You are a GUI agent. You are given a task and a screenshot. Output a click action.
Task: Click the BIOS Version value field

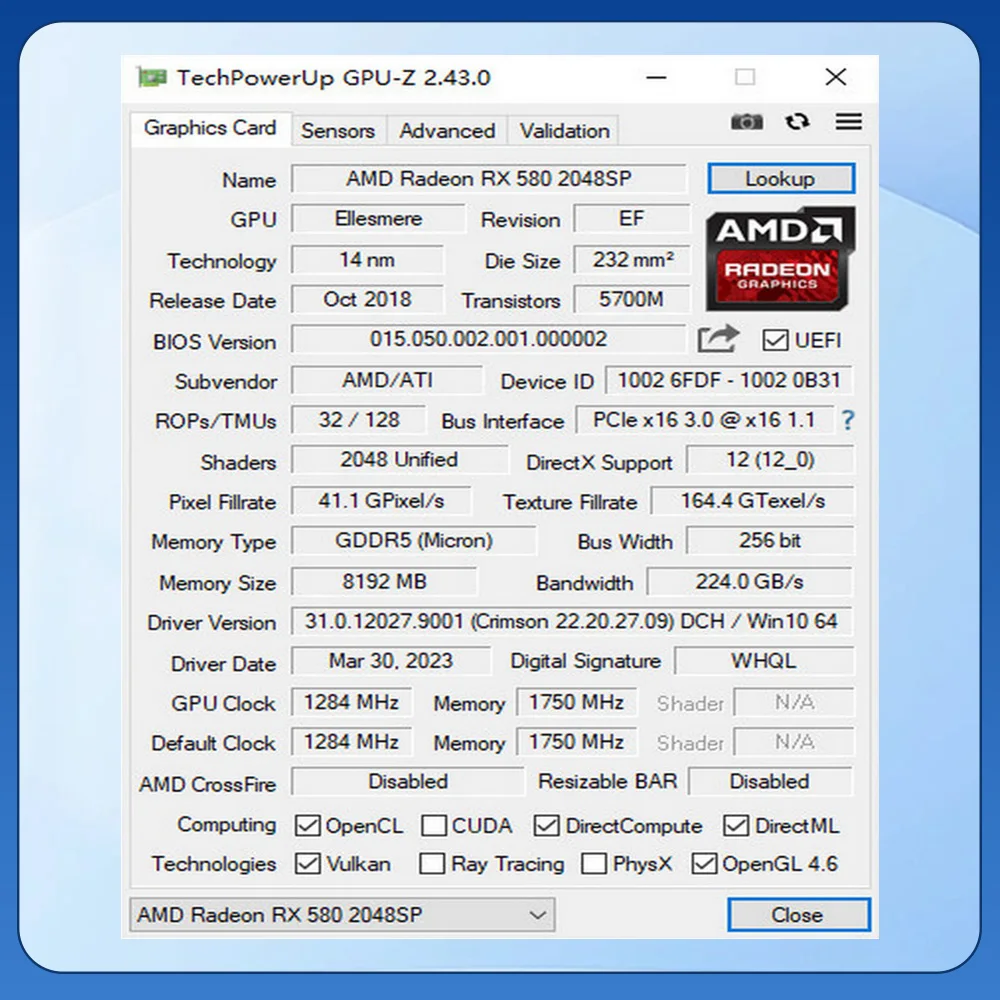point(489,339)
